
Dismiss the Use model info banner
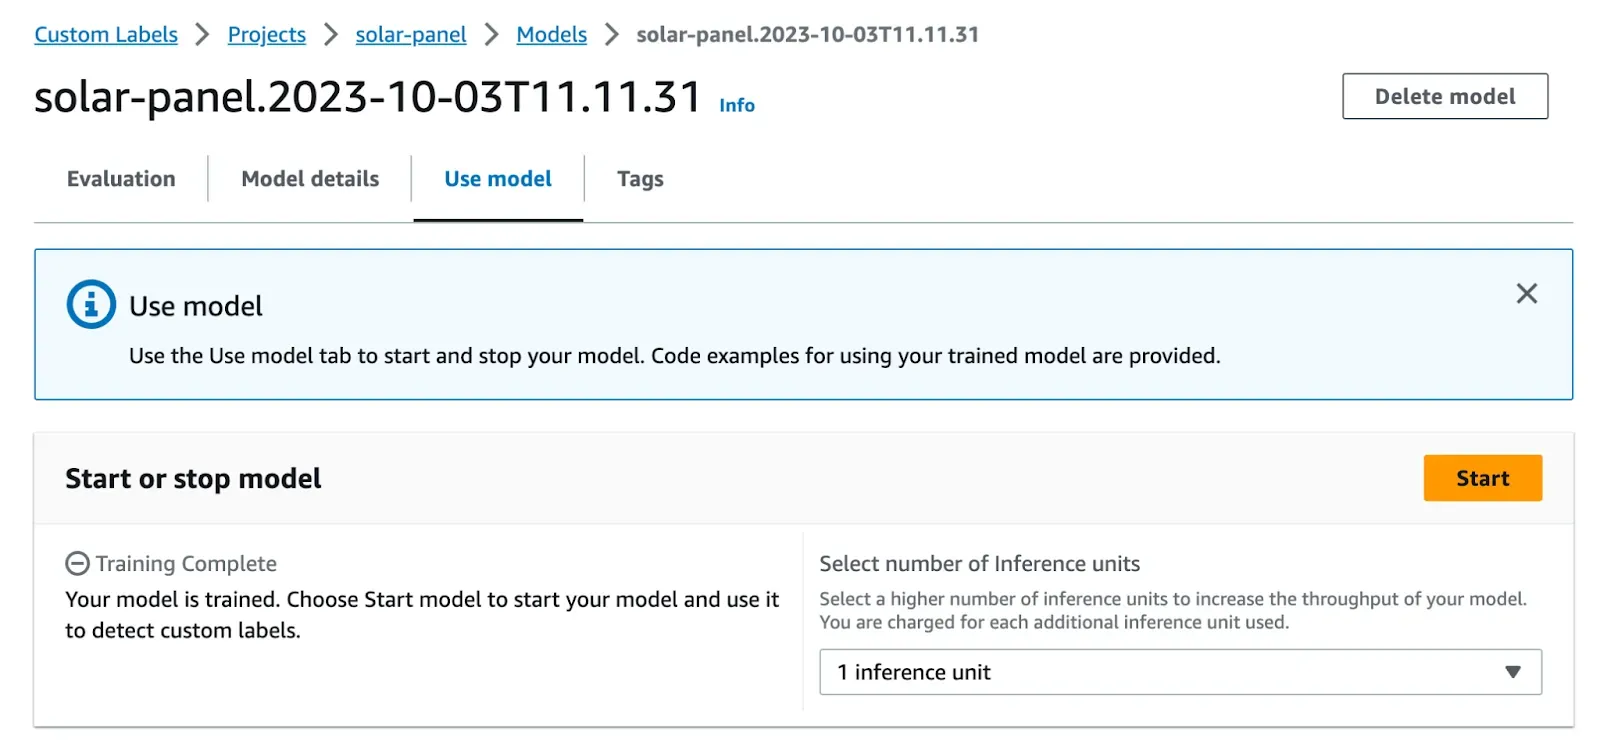(x=1526, y=293)
